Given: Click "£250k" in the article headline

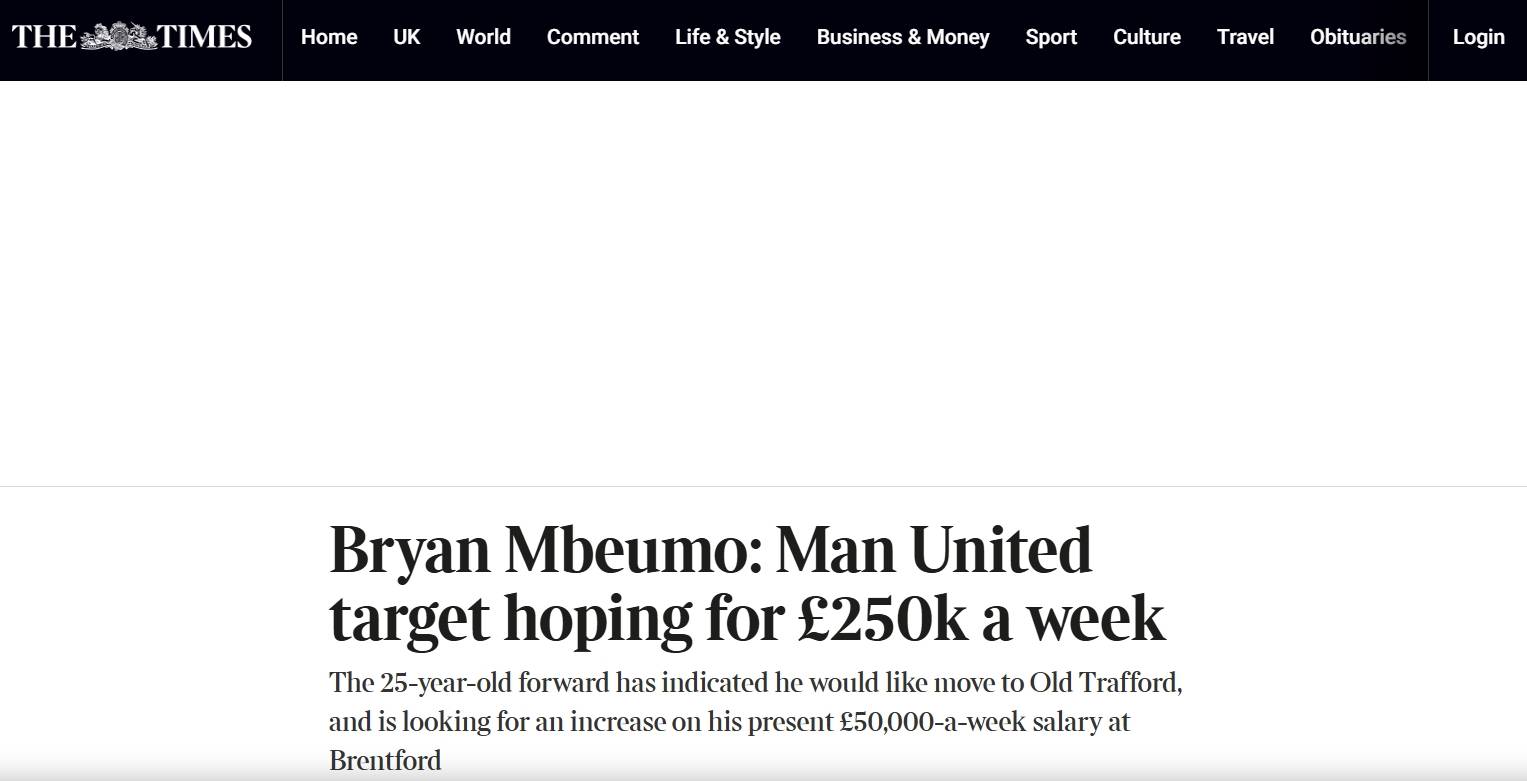Looking at the screenshot, I should (x=882, y=618).
